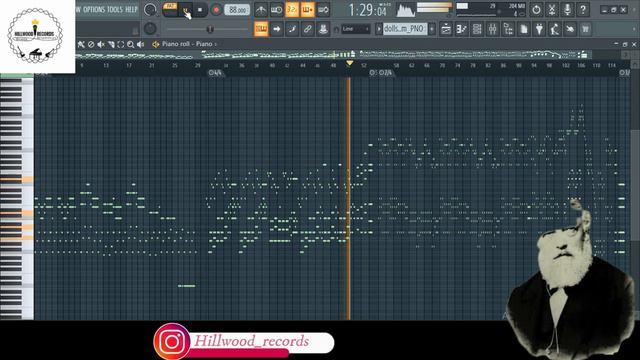This screenshot has height=360, width=640.
Task: Open the Piano roll view icon
Action: point(462,29)
